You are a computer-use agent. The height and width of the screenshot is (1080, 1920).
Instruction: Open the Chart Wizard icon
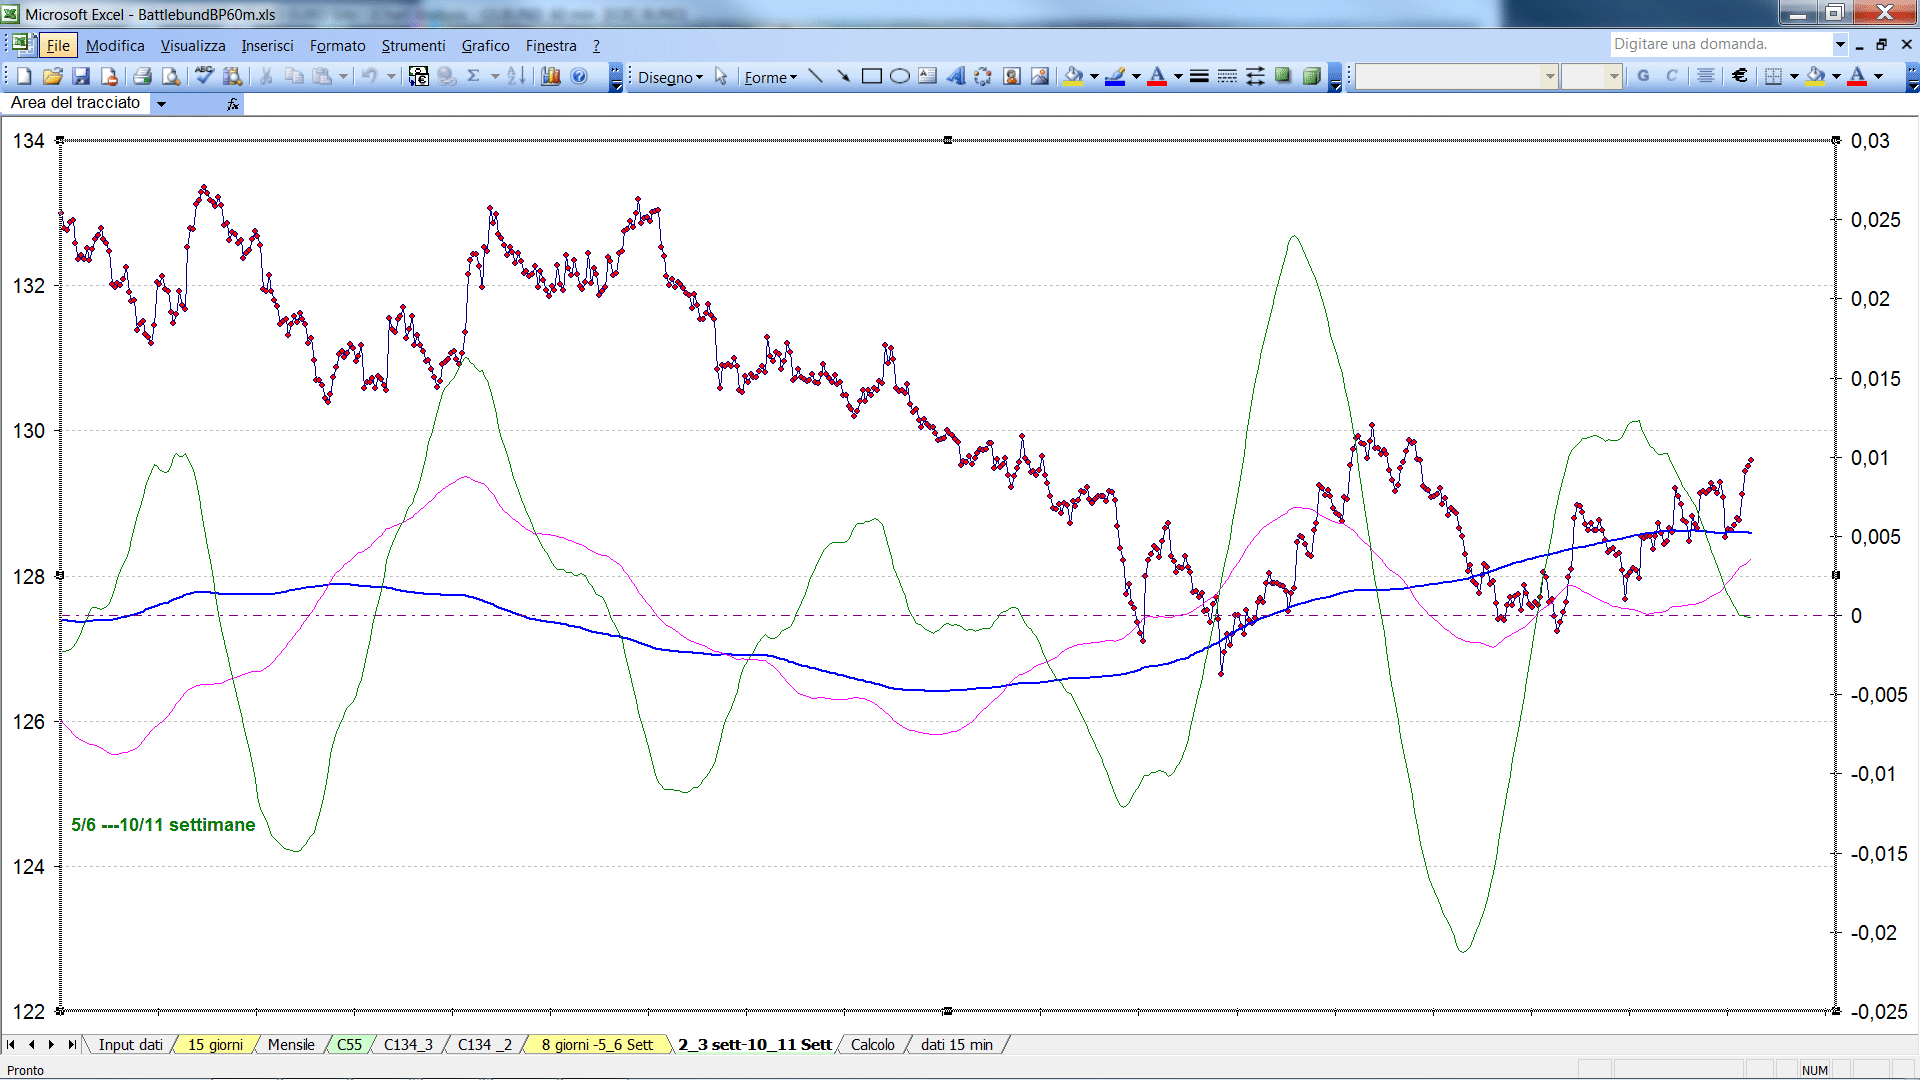(550, 76)
